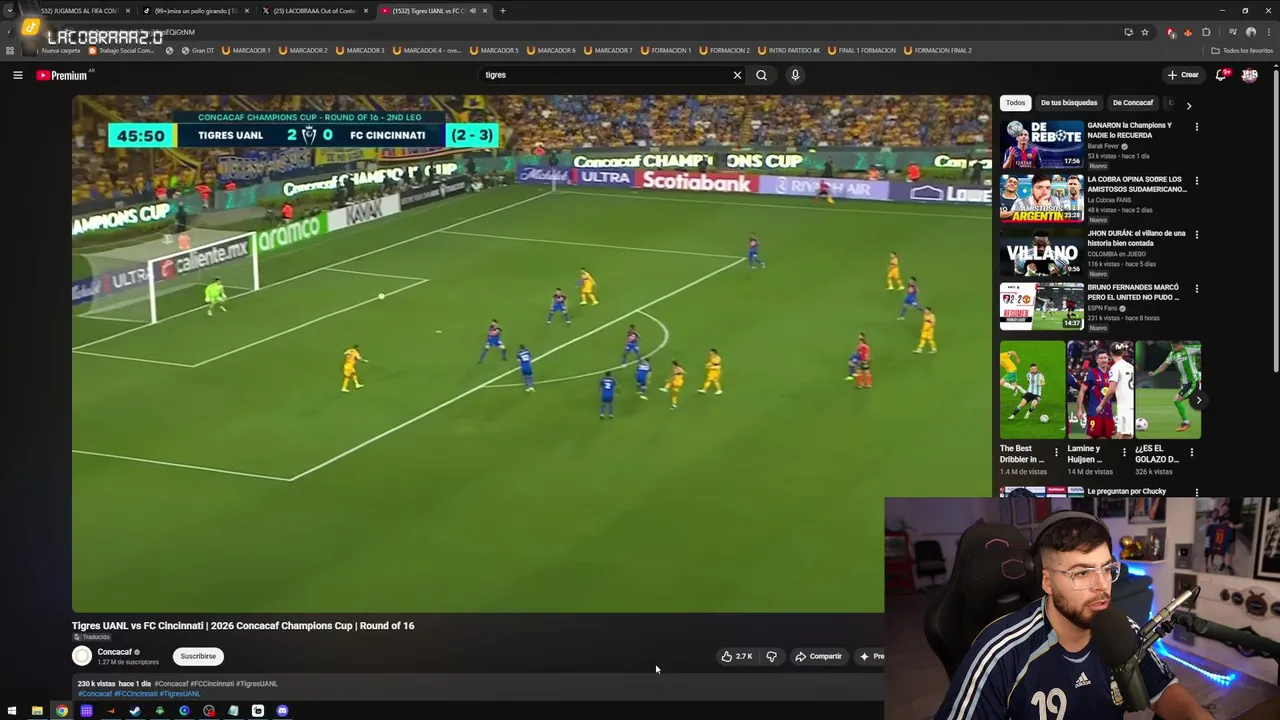1280x720 pixels.
Task: Clear the 'tigres' search text with X
Action: (x=737, y=75)
